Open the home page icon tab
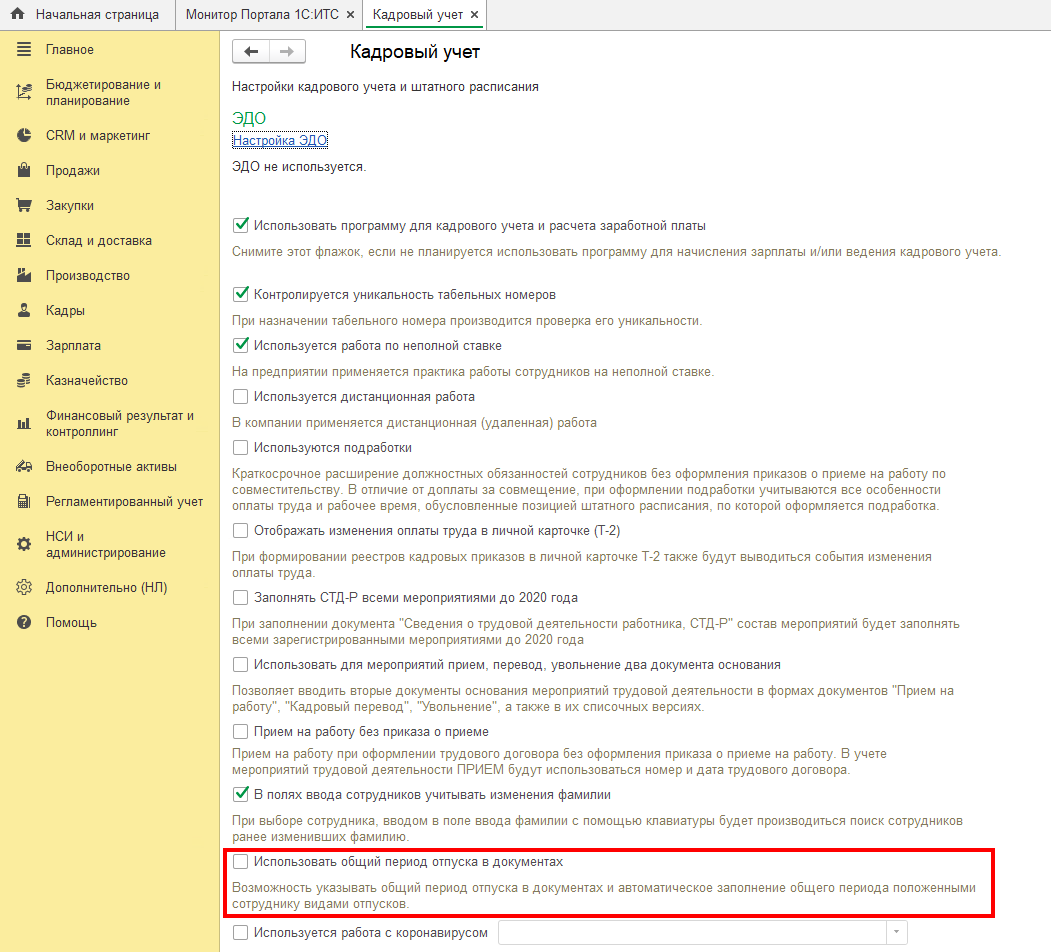Viewport: 1051px width, 952px height. point(18,14)
